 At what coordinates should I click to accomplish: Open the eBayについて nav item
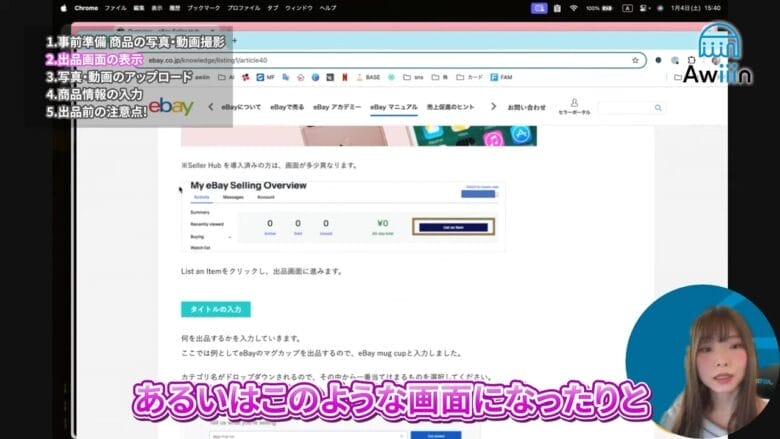coord(241,107)
